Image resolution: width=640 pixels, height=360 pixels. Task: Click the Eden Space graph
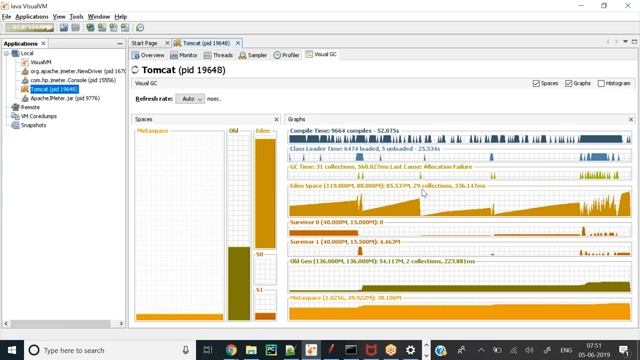pyautogui.click(x=460, y=202)
